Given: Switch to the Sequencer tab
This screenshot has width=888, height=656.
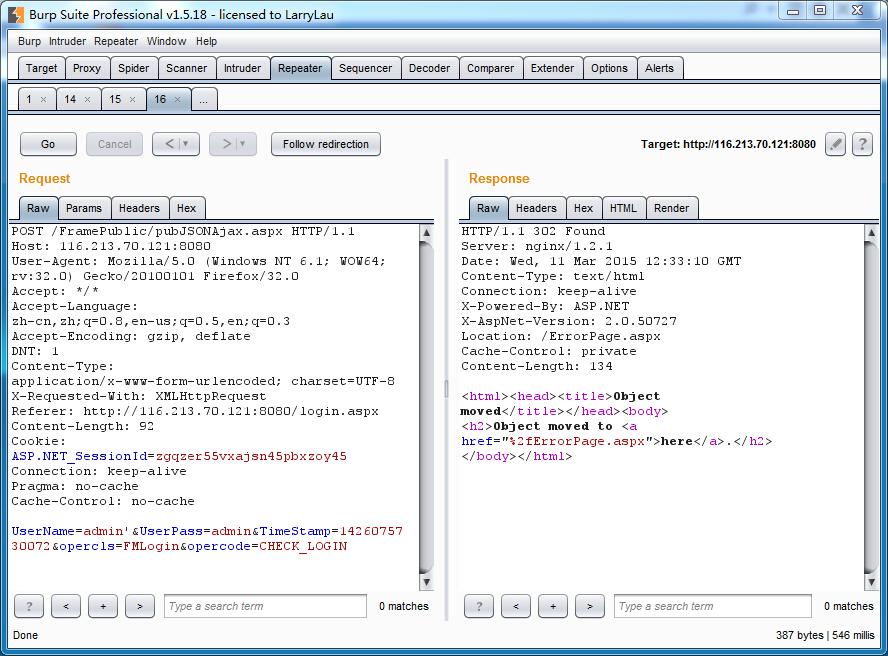Looking at the screenshot, I should (x=365, y=68).
